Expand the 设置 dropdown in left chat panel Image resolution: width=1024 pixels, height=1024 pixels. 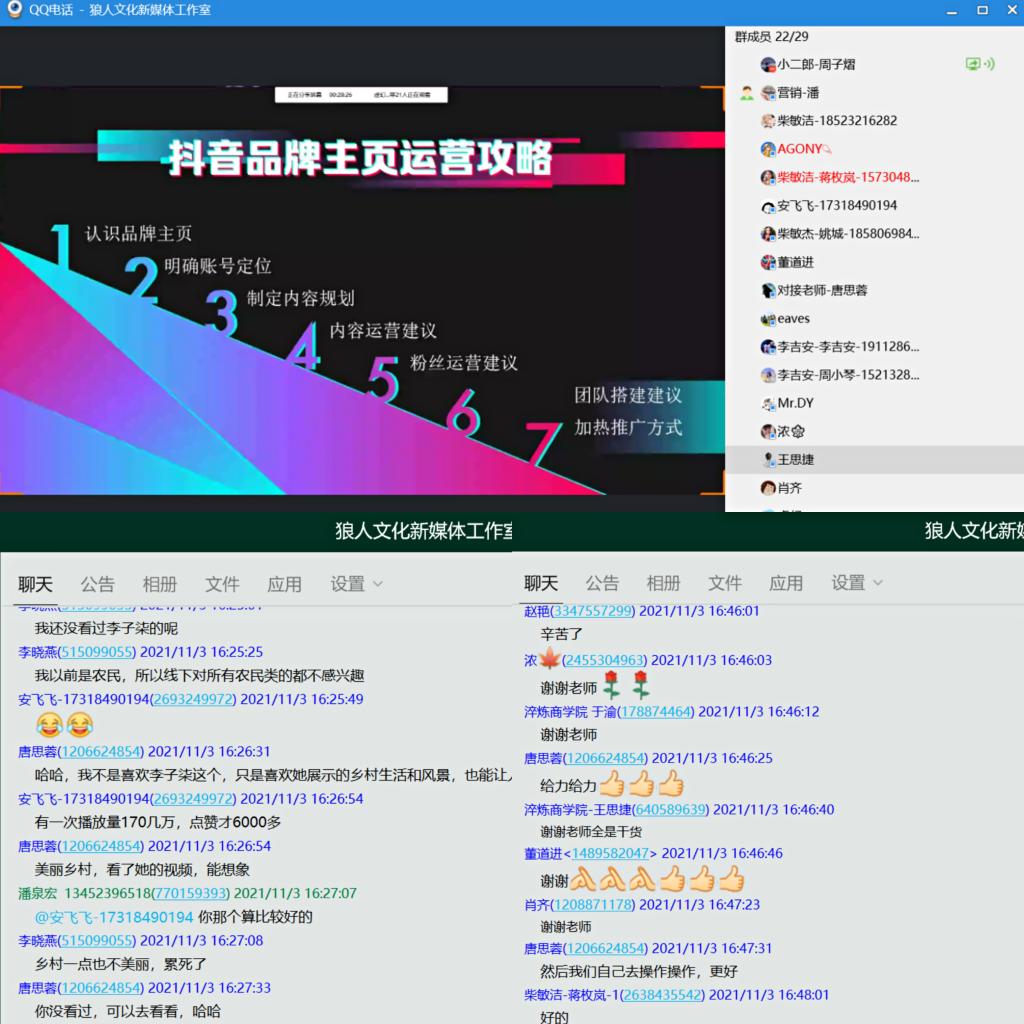[356, 584]
